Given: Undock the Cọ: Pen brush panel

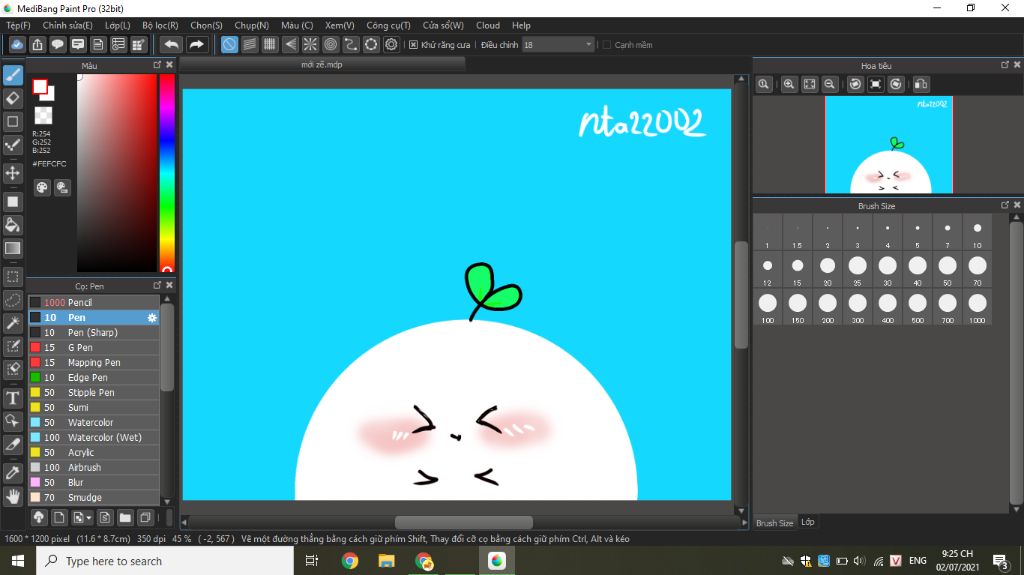Looking at the screenshot, I should tap(157, 285).
